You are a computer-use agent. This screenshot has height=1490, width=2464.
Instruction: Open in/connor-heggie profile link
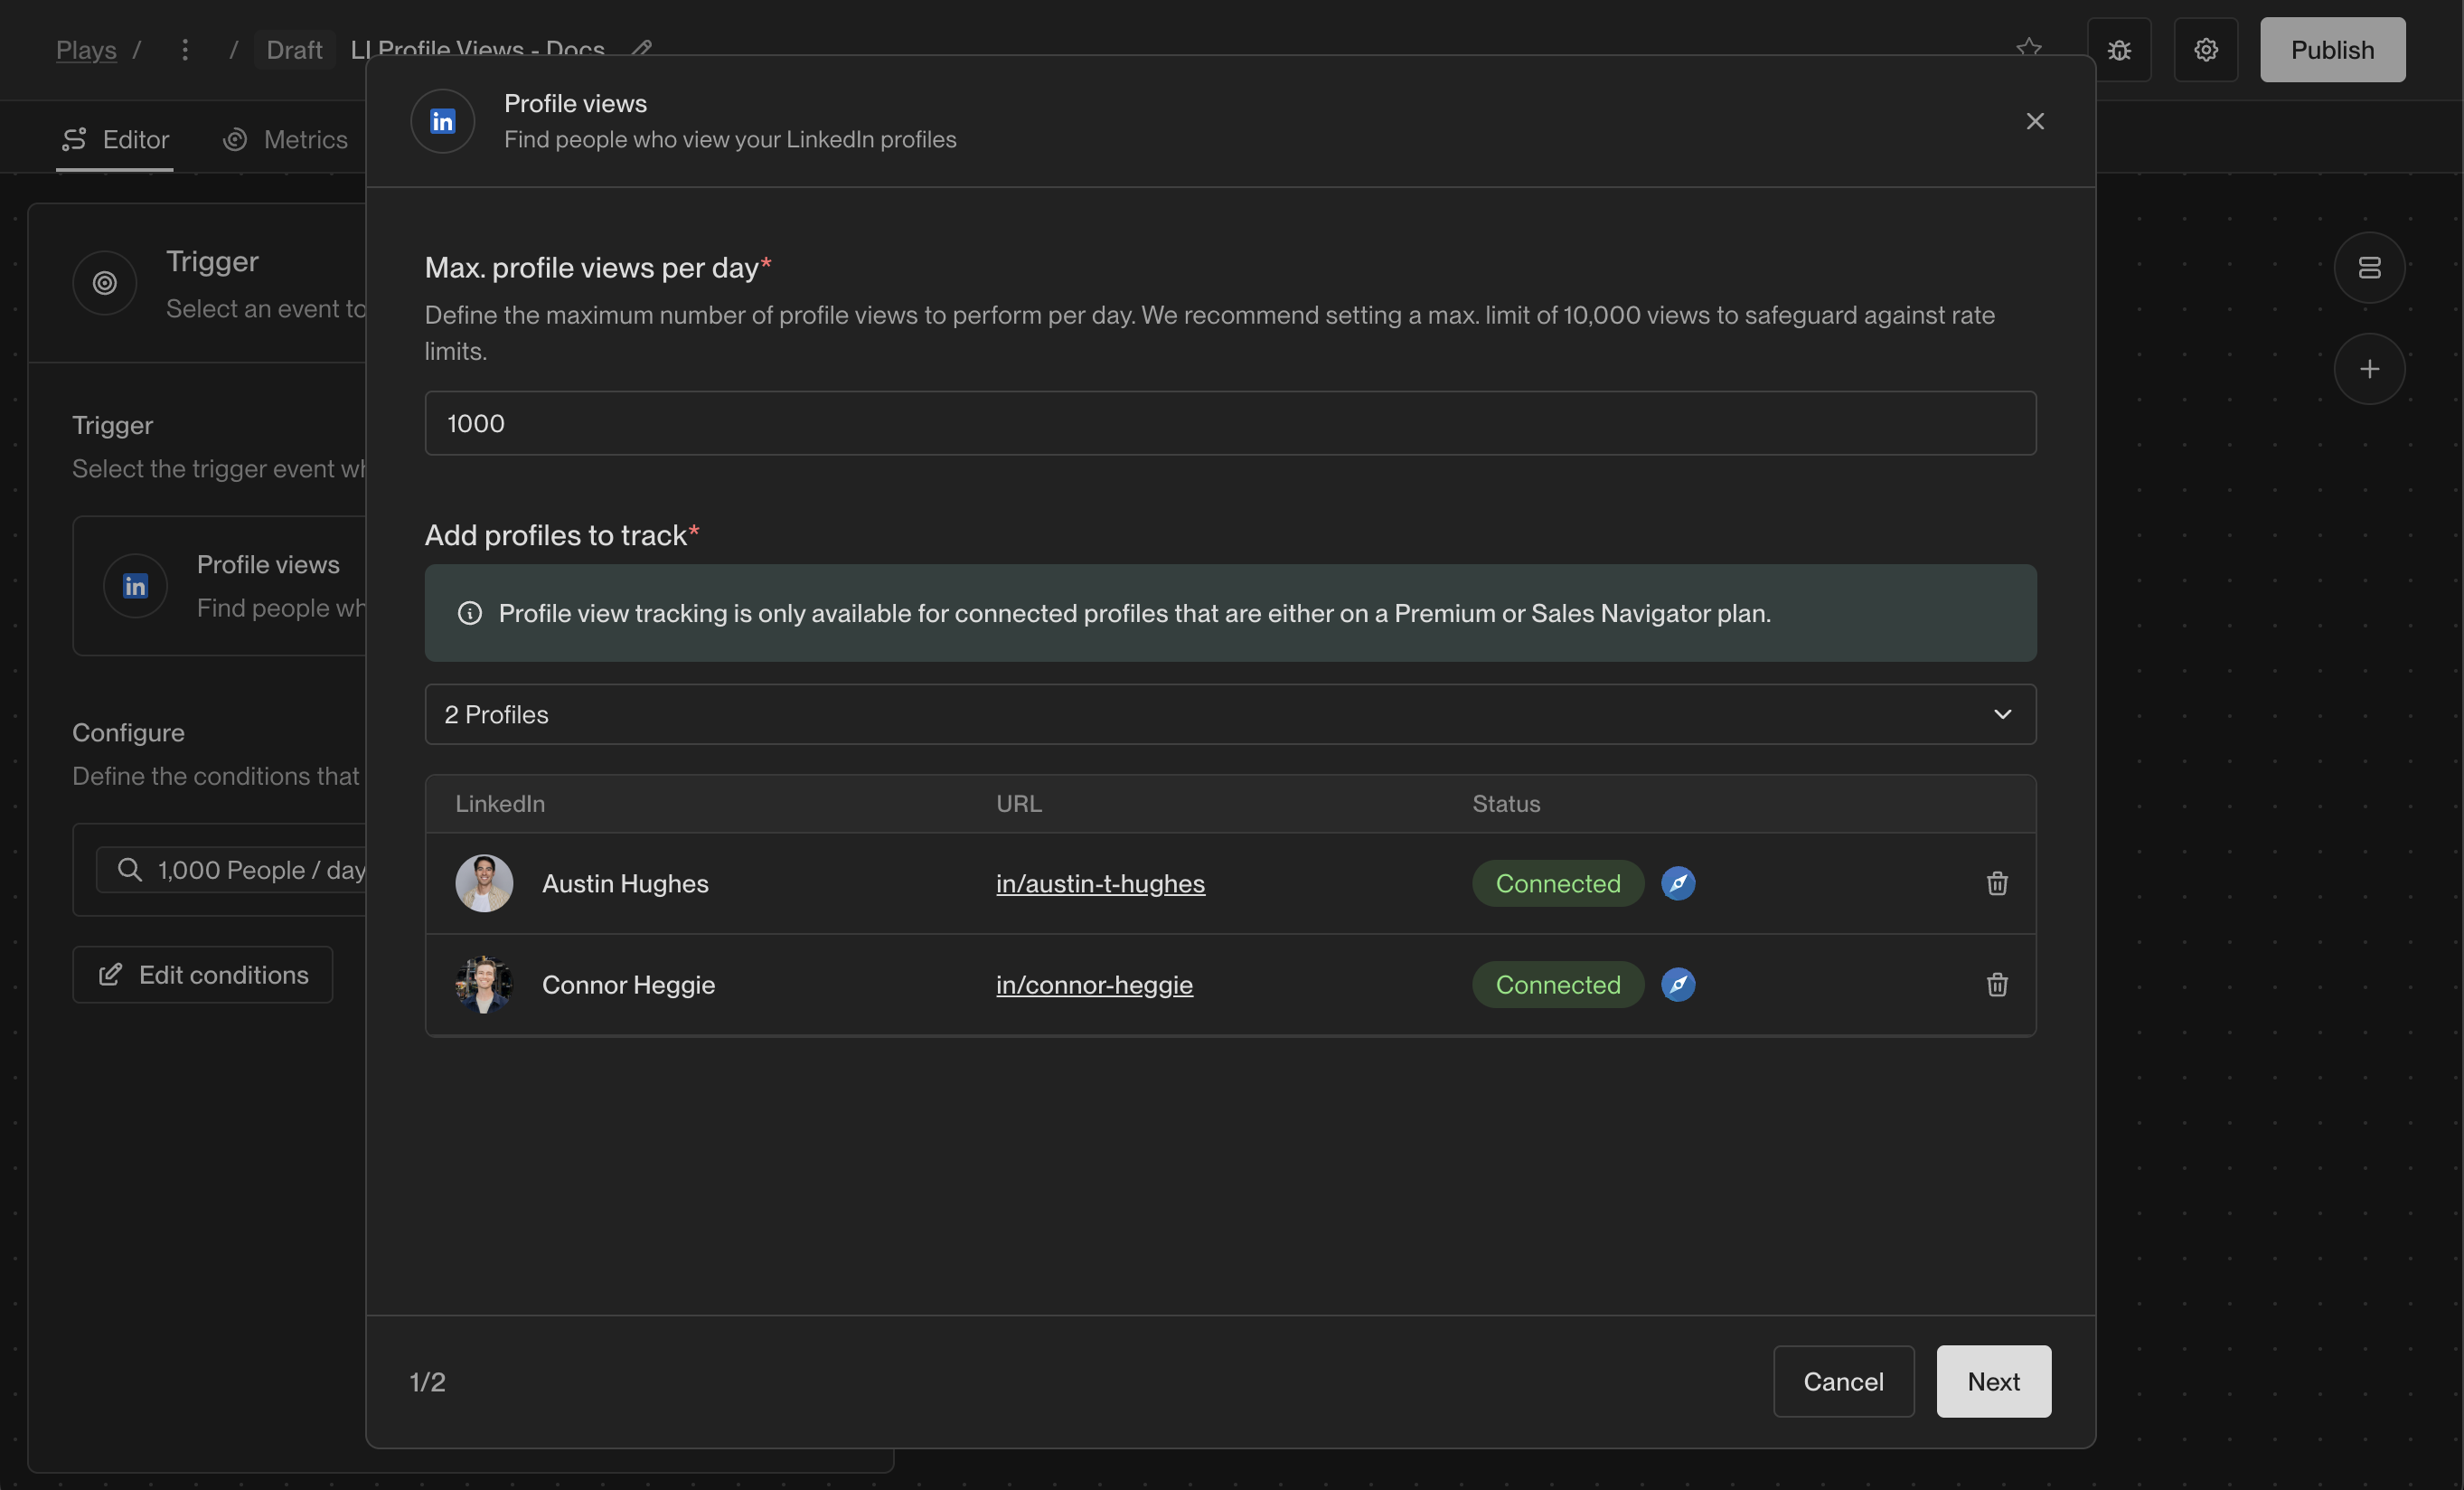click(x=1093, y=984)
